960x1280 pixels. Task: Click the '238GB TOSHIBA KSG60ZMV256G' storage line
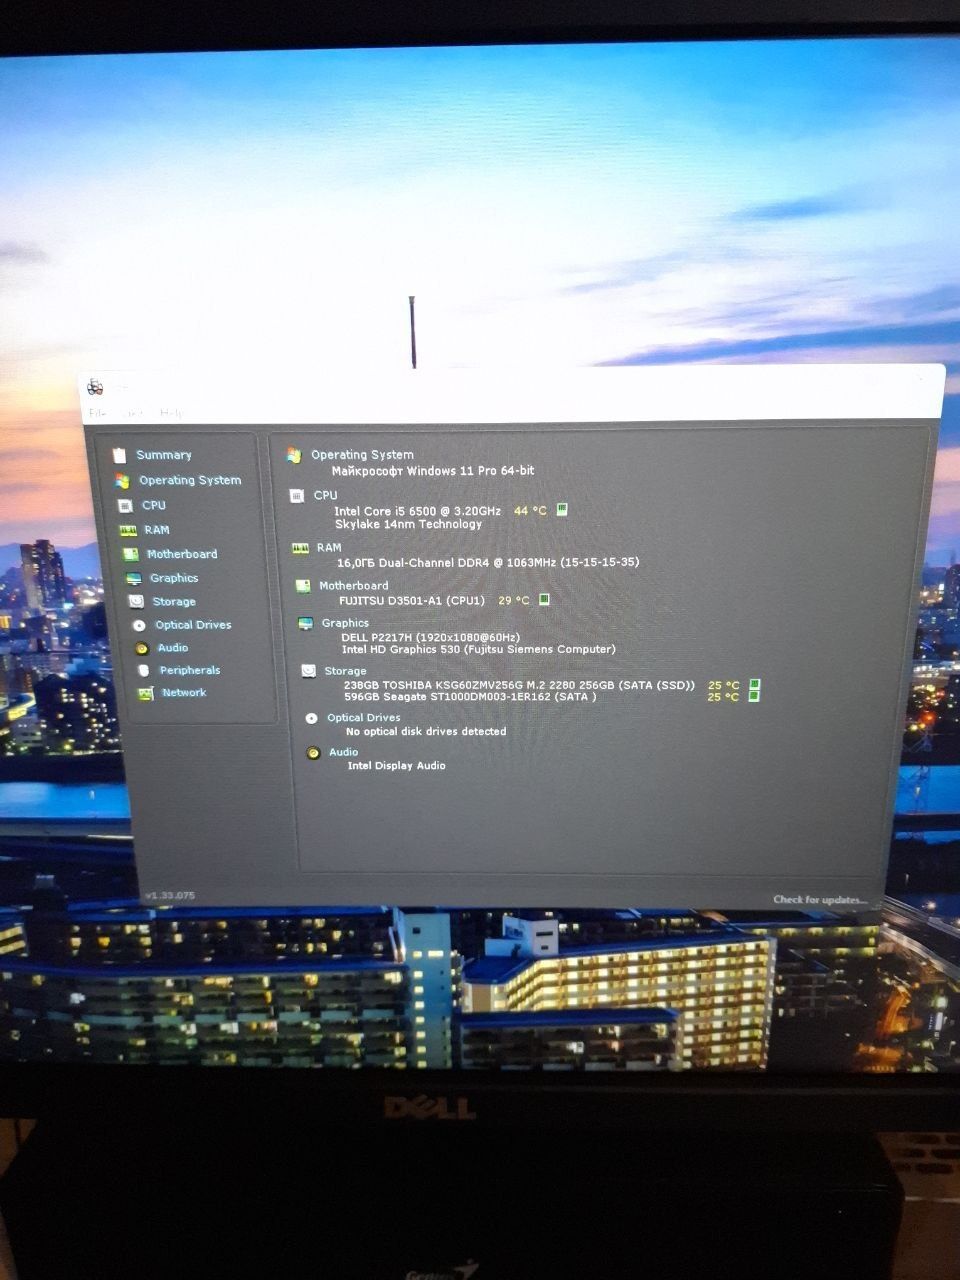click(x=519, y=685)
